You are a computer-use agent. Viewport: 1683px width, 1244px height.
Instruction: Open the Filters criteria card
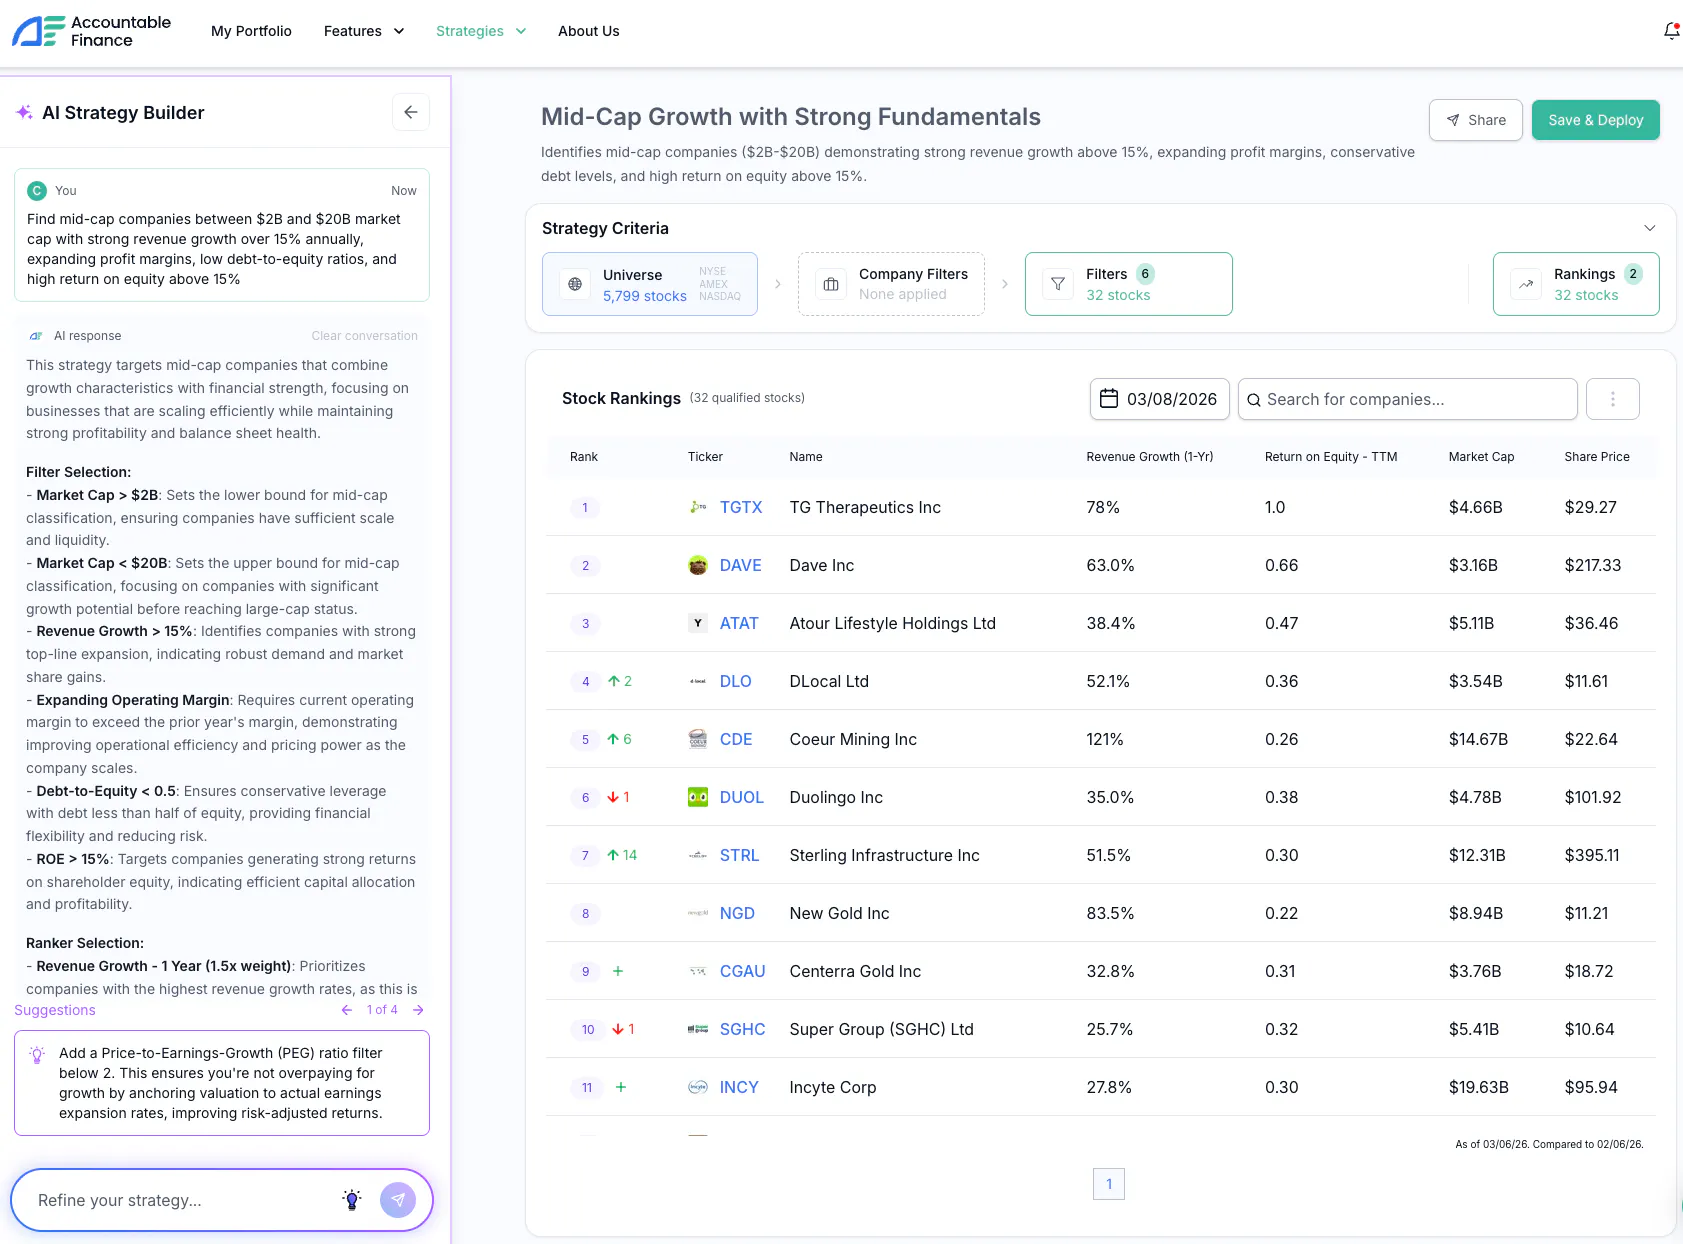coord(1129,284)
